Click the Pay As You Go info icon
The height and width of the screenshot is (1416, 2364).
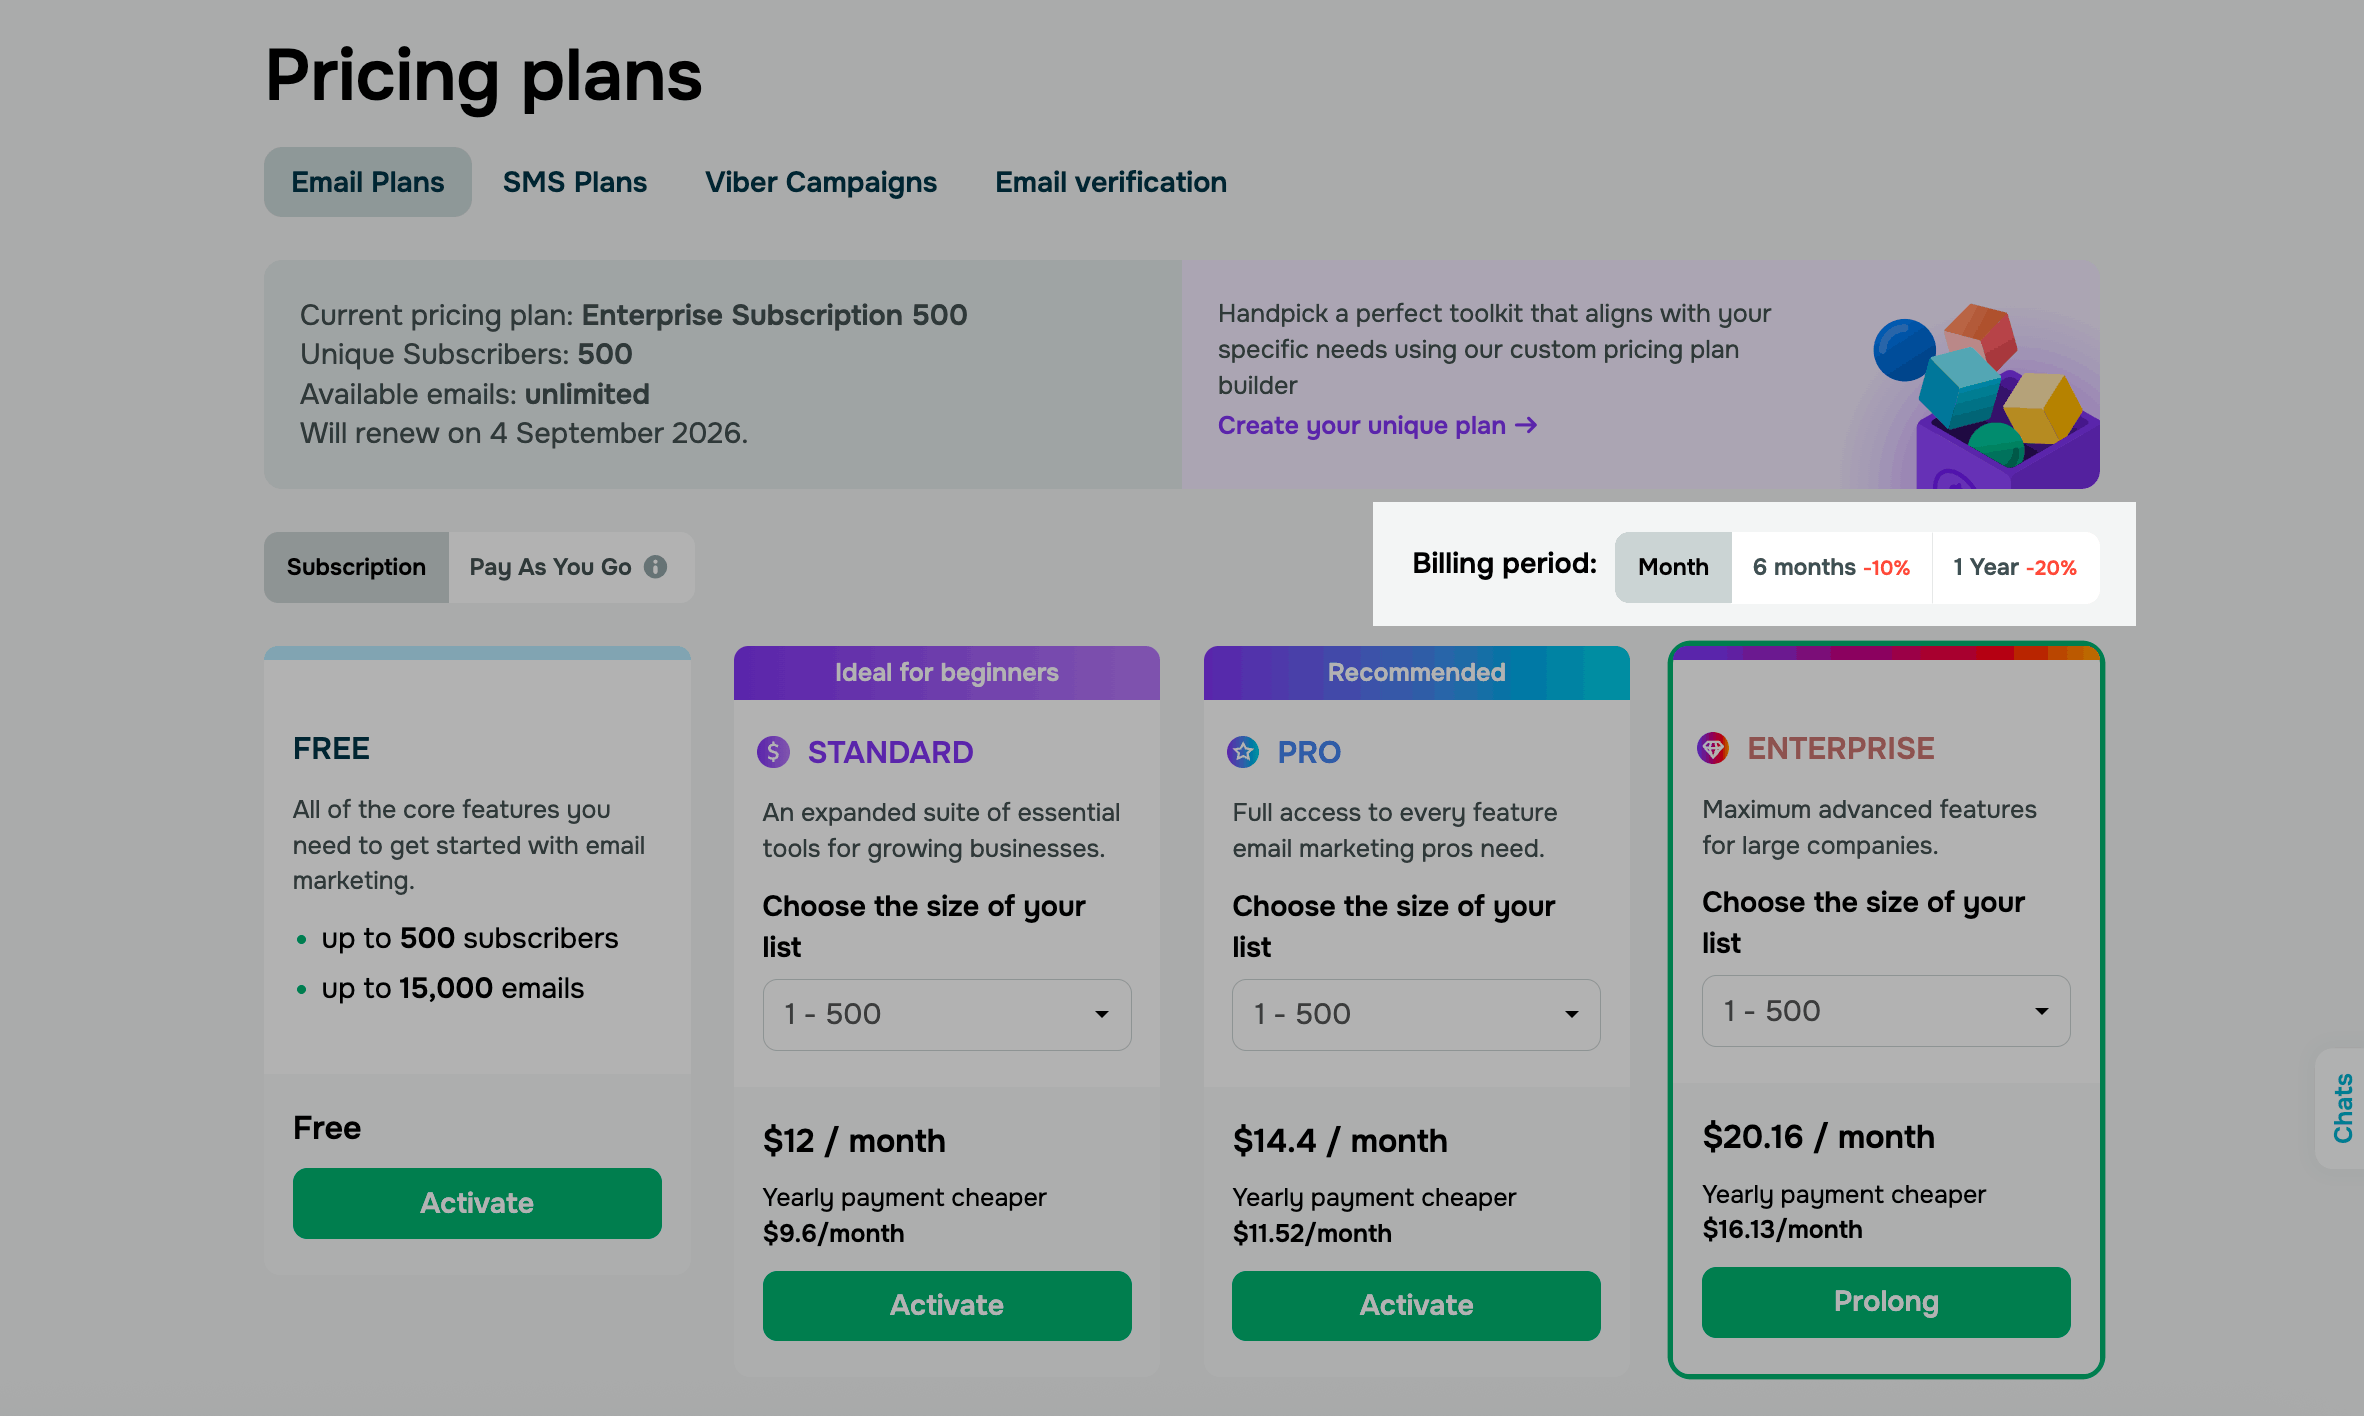click(655, 567)
